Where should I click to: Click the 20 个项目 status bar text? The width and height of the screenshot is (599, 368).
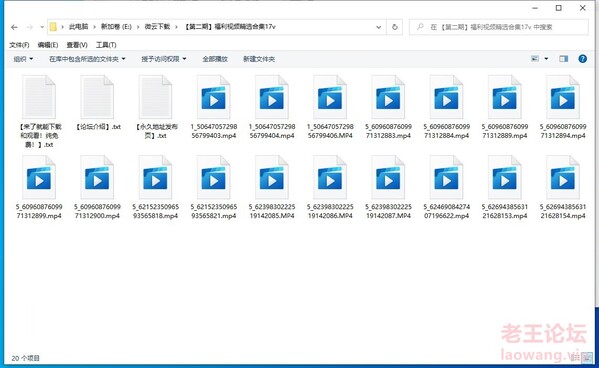(x=25, y=358)
